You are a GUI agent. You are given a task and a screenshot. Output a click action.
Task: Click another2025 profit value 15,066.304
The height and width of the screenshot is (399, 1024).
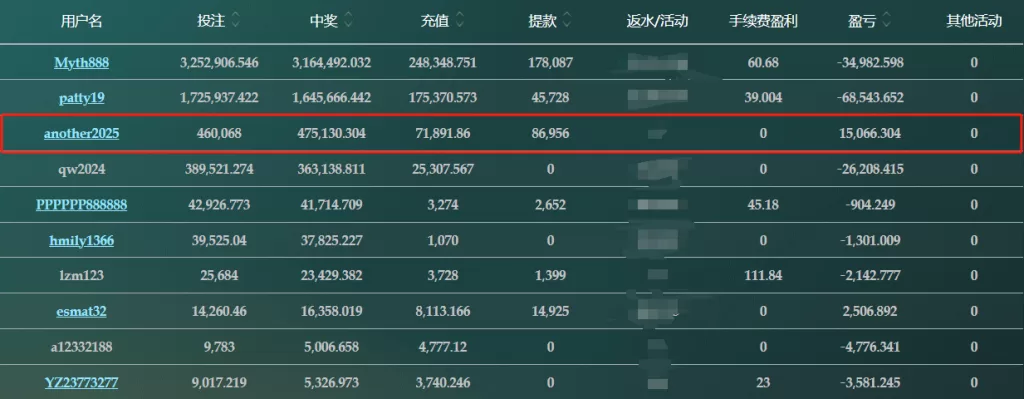[869, 133]
